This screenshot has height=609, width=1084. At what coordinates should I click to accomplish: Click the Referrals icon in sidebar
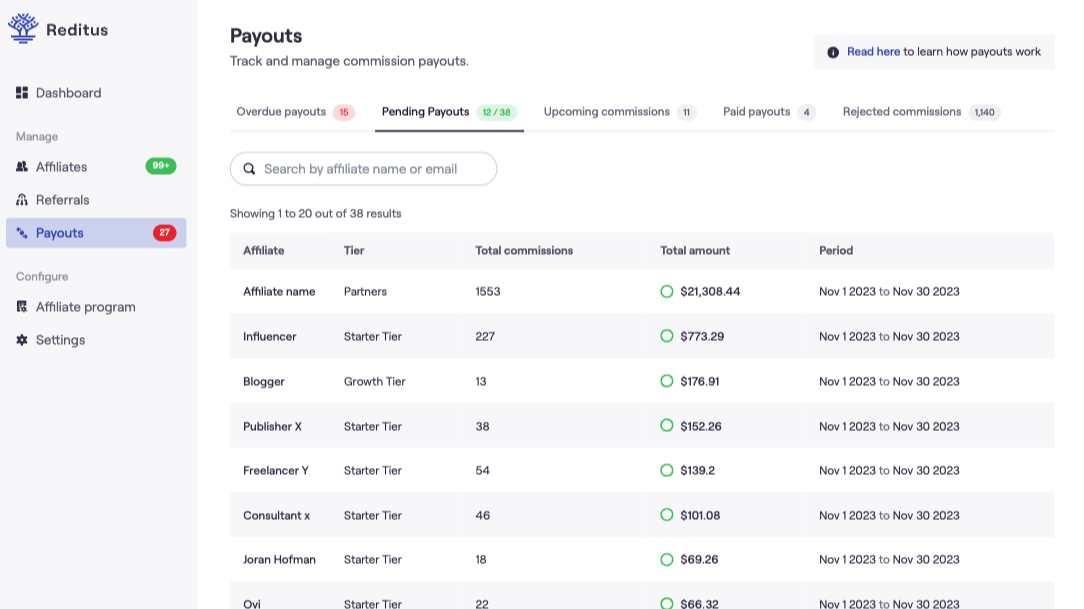pyautogui.click(x=22, y=200)
